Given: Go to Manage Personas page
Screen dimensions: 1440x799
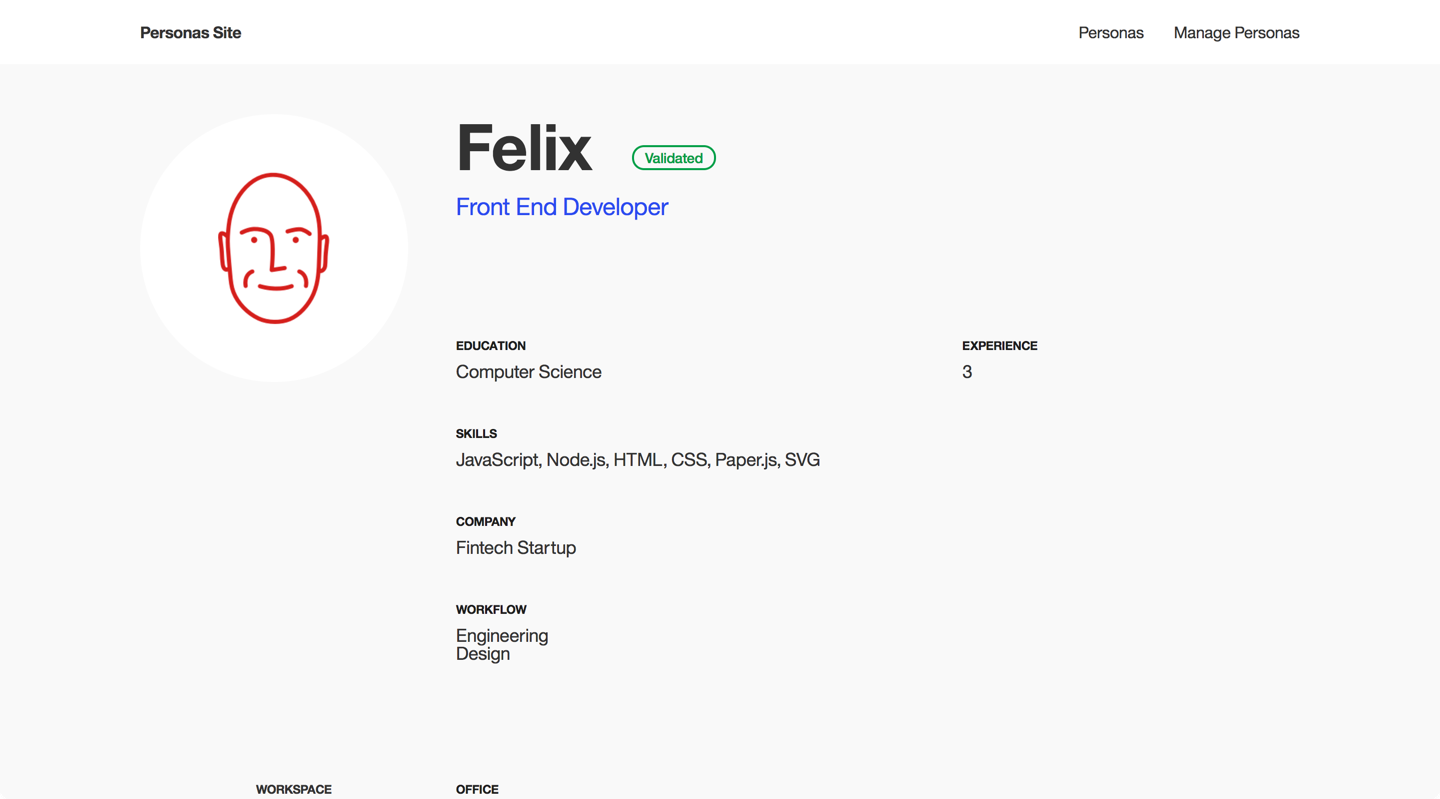Looking at the screenshot, I should 1236,33.
